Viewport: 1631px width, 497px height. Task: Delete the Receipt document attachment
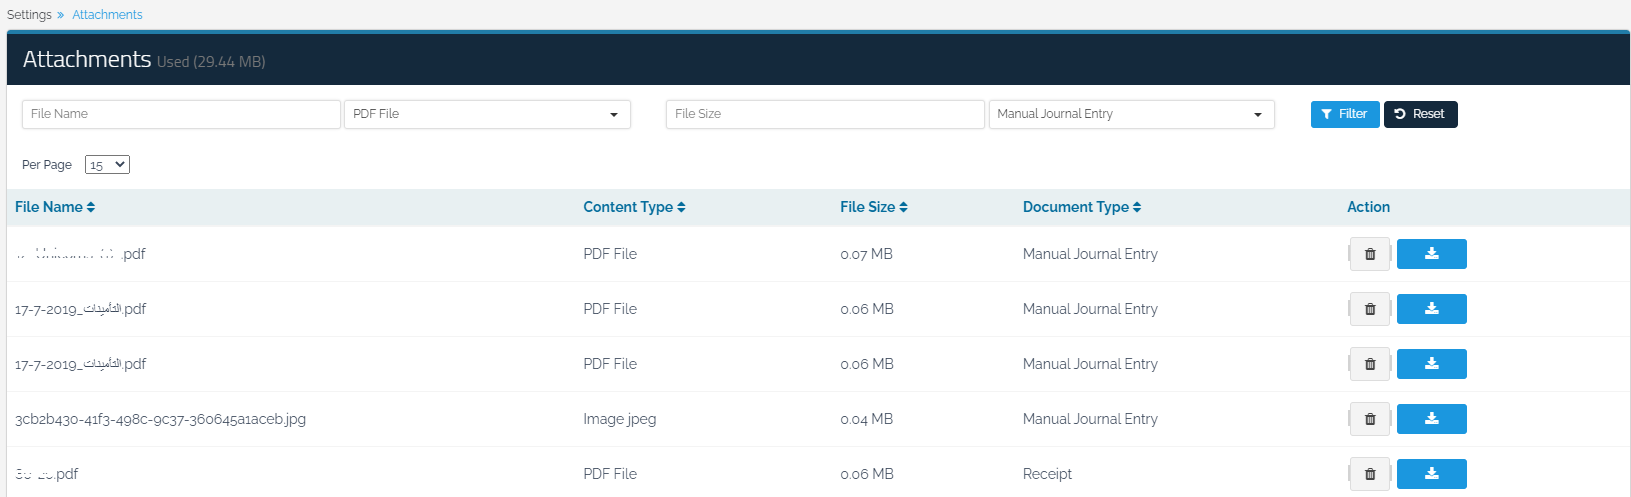click(x=1369, y=474)
